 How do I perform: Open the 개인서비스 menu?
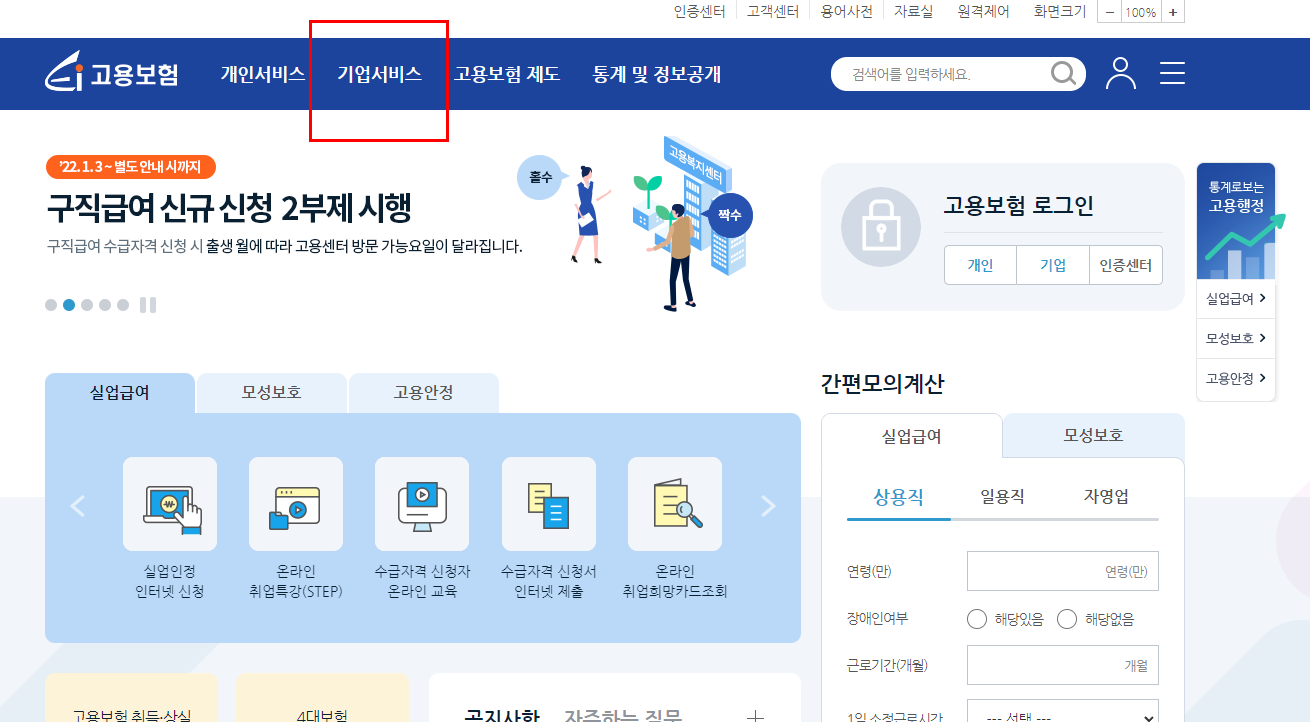pos(263,74)
